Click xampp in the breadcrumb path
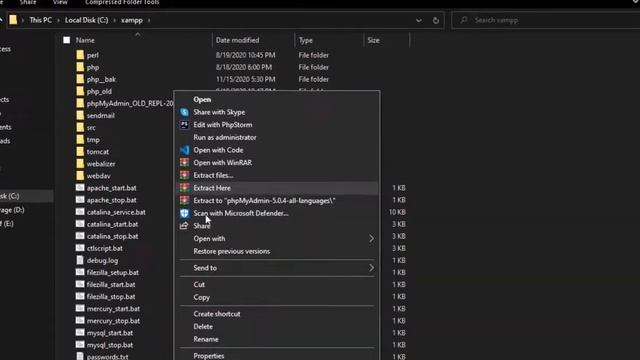This screenshot has width=640, height=360. pyautogui.click(x=132, y=20)
